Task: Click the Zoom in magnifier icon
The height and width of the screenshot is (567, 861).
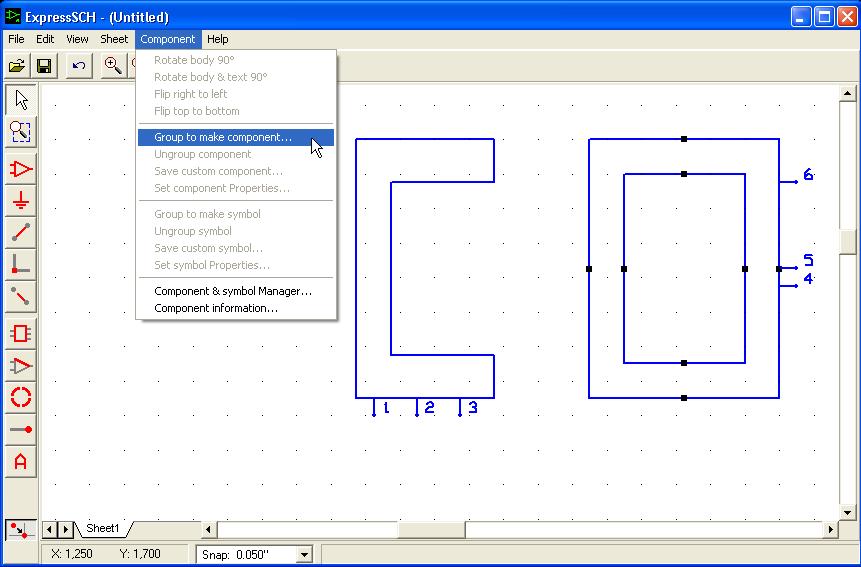Action: coord(113,66)
